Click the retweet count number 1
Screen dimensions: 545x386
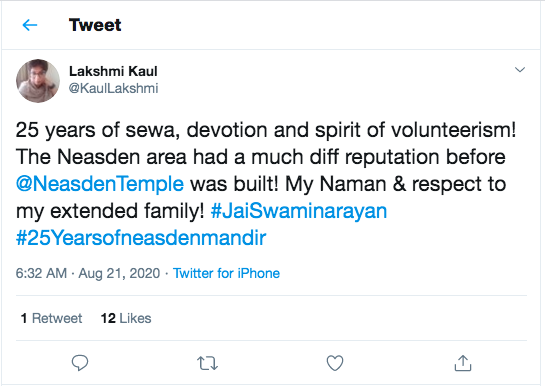(x=24, y=318)
